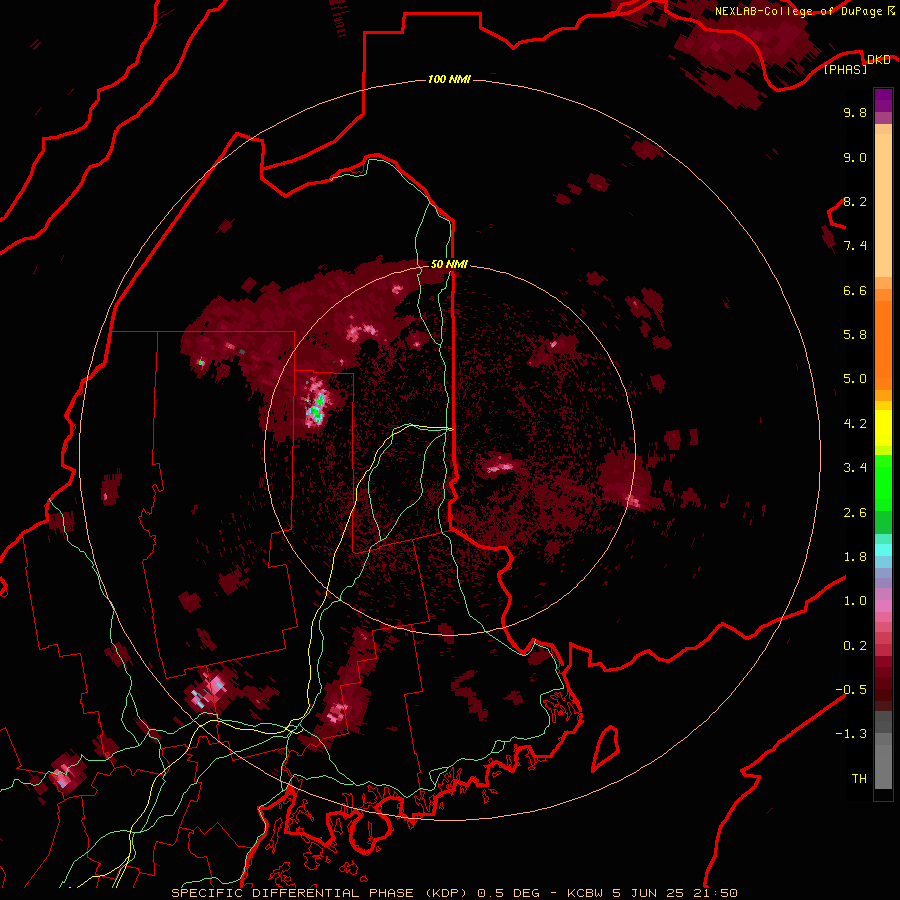Click the Specific Differential Phase caption text
Image resolution: width=900 pixels, height=900 pixels.
click(454, 893)
